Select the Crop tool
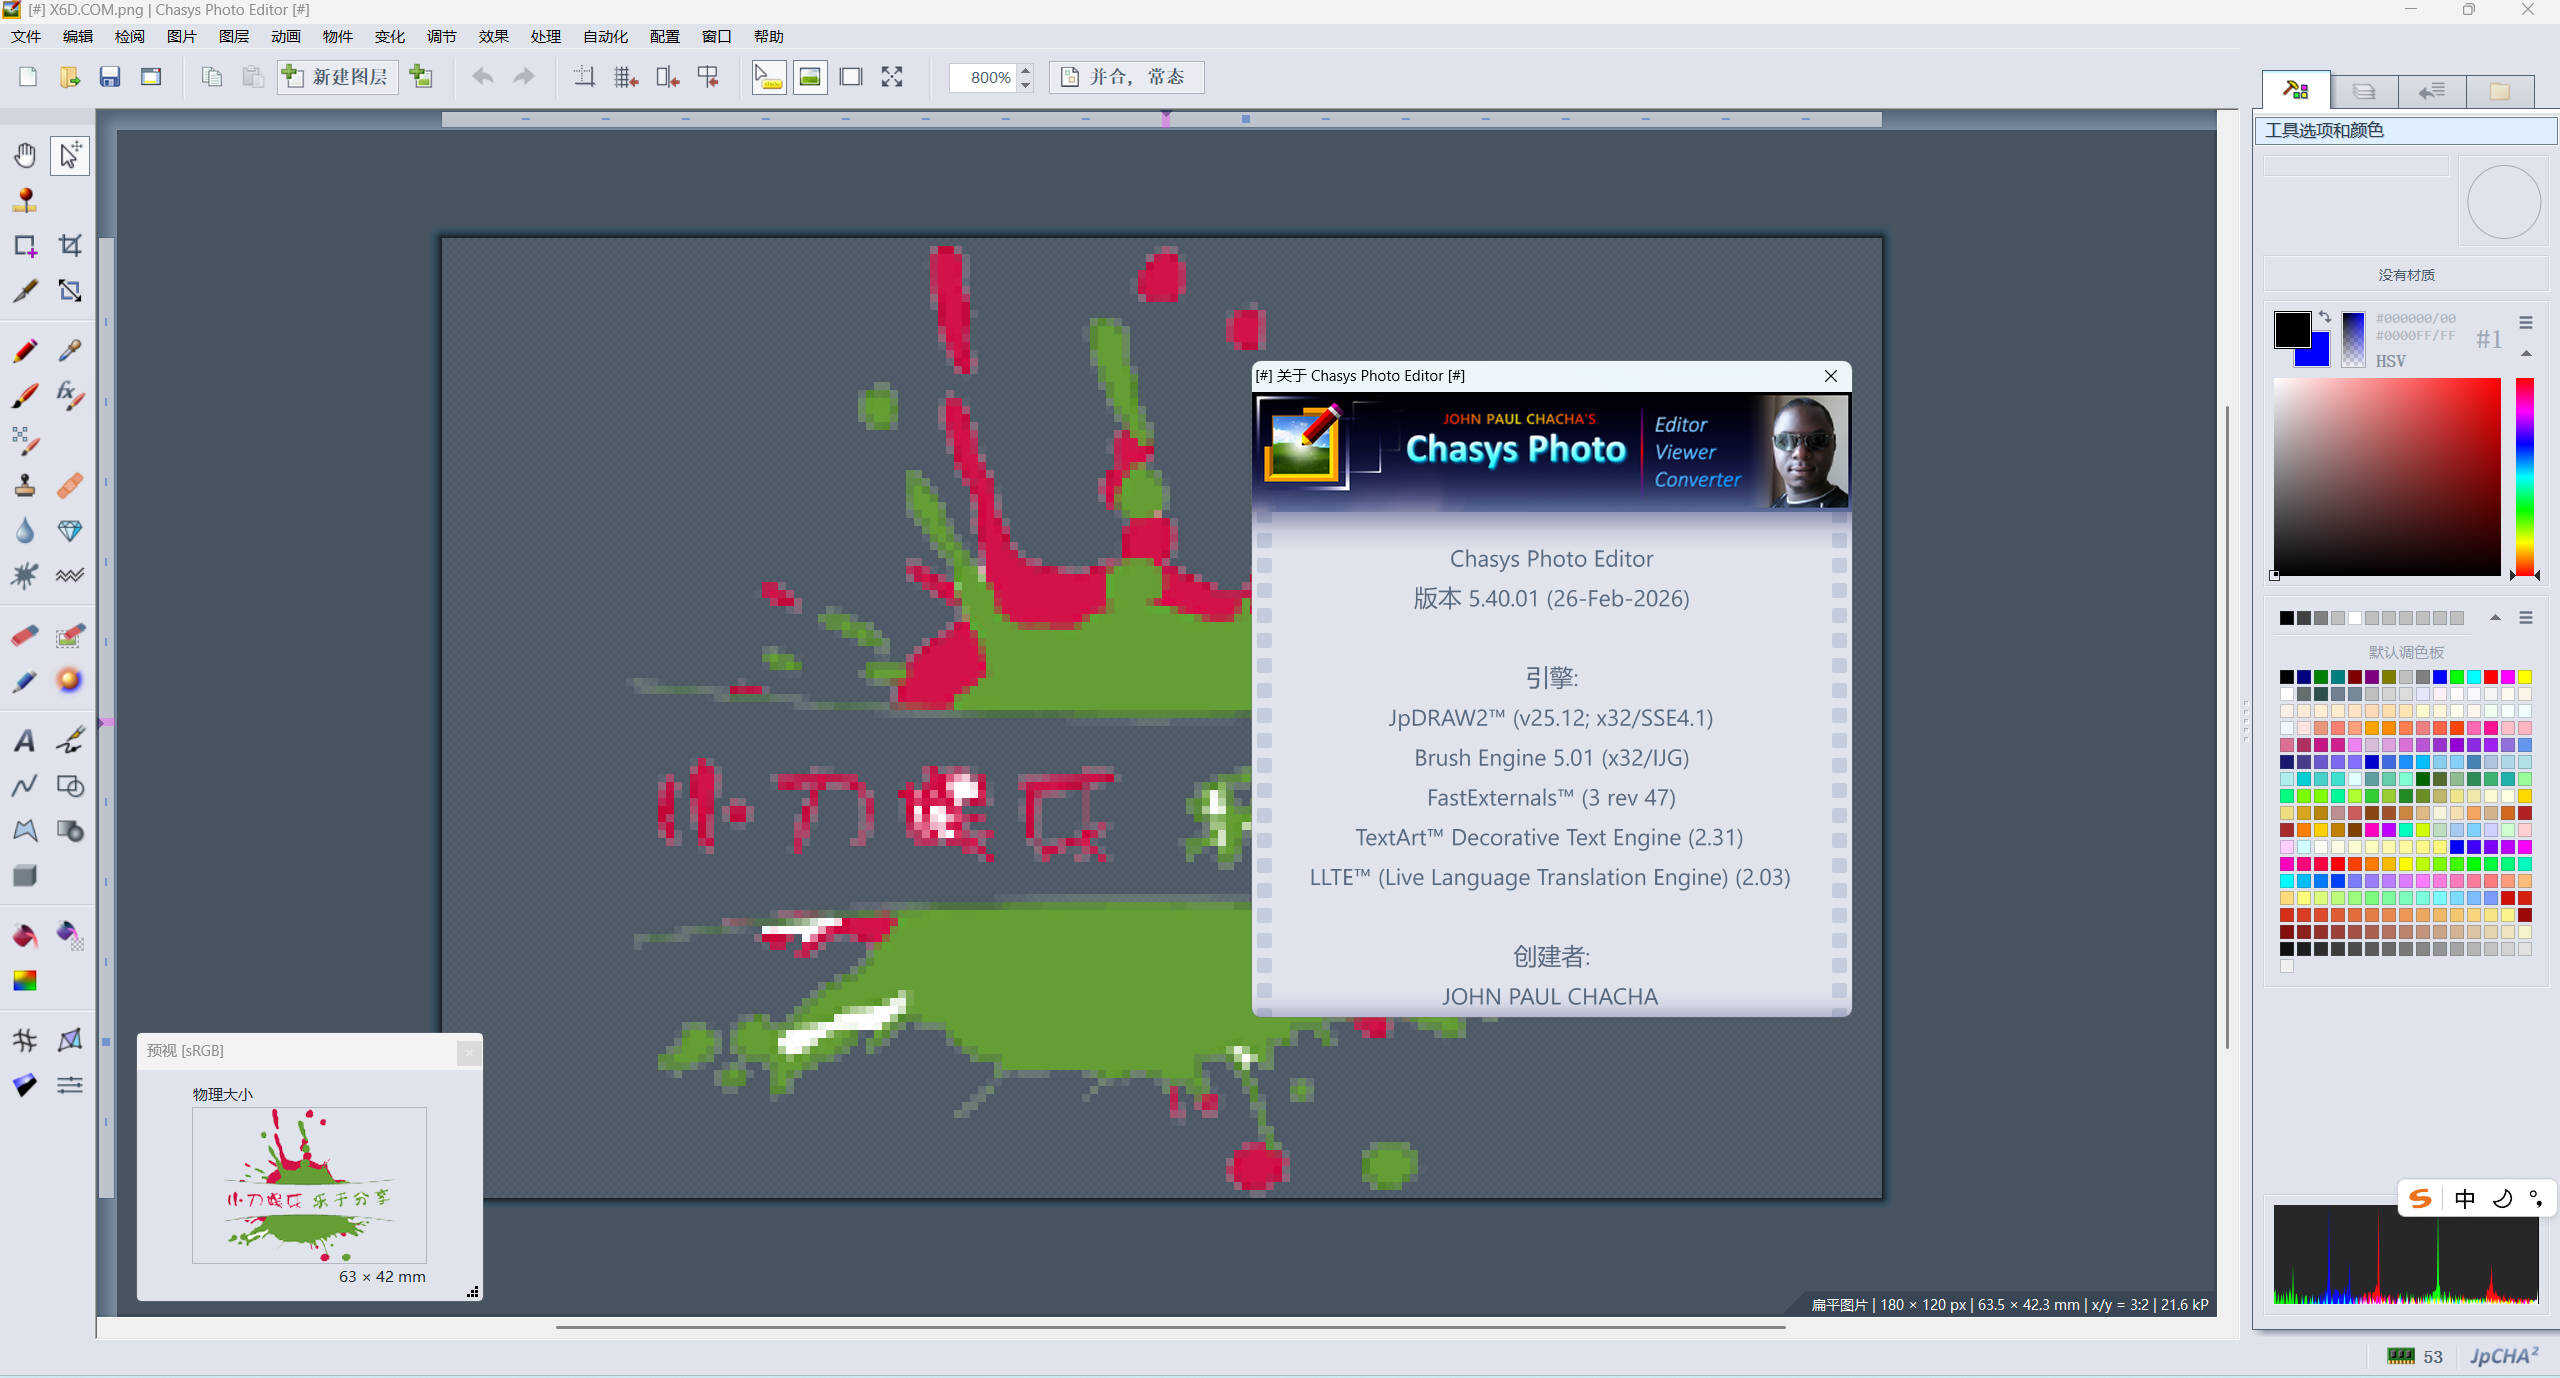The height and width of the screenshot is (1378, 2560). click(x=72, y=245)
